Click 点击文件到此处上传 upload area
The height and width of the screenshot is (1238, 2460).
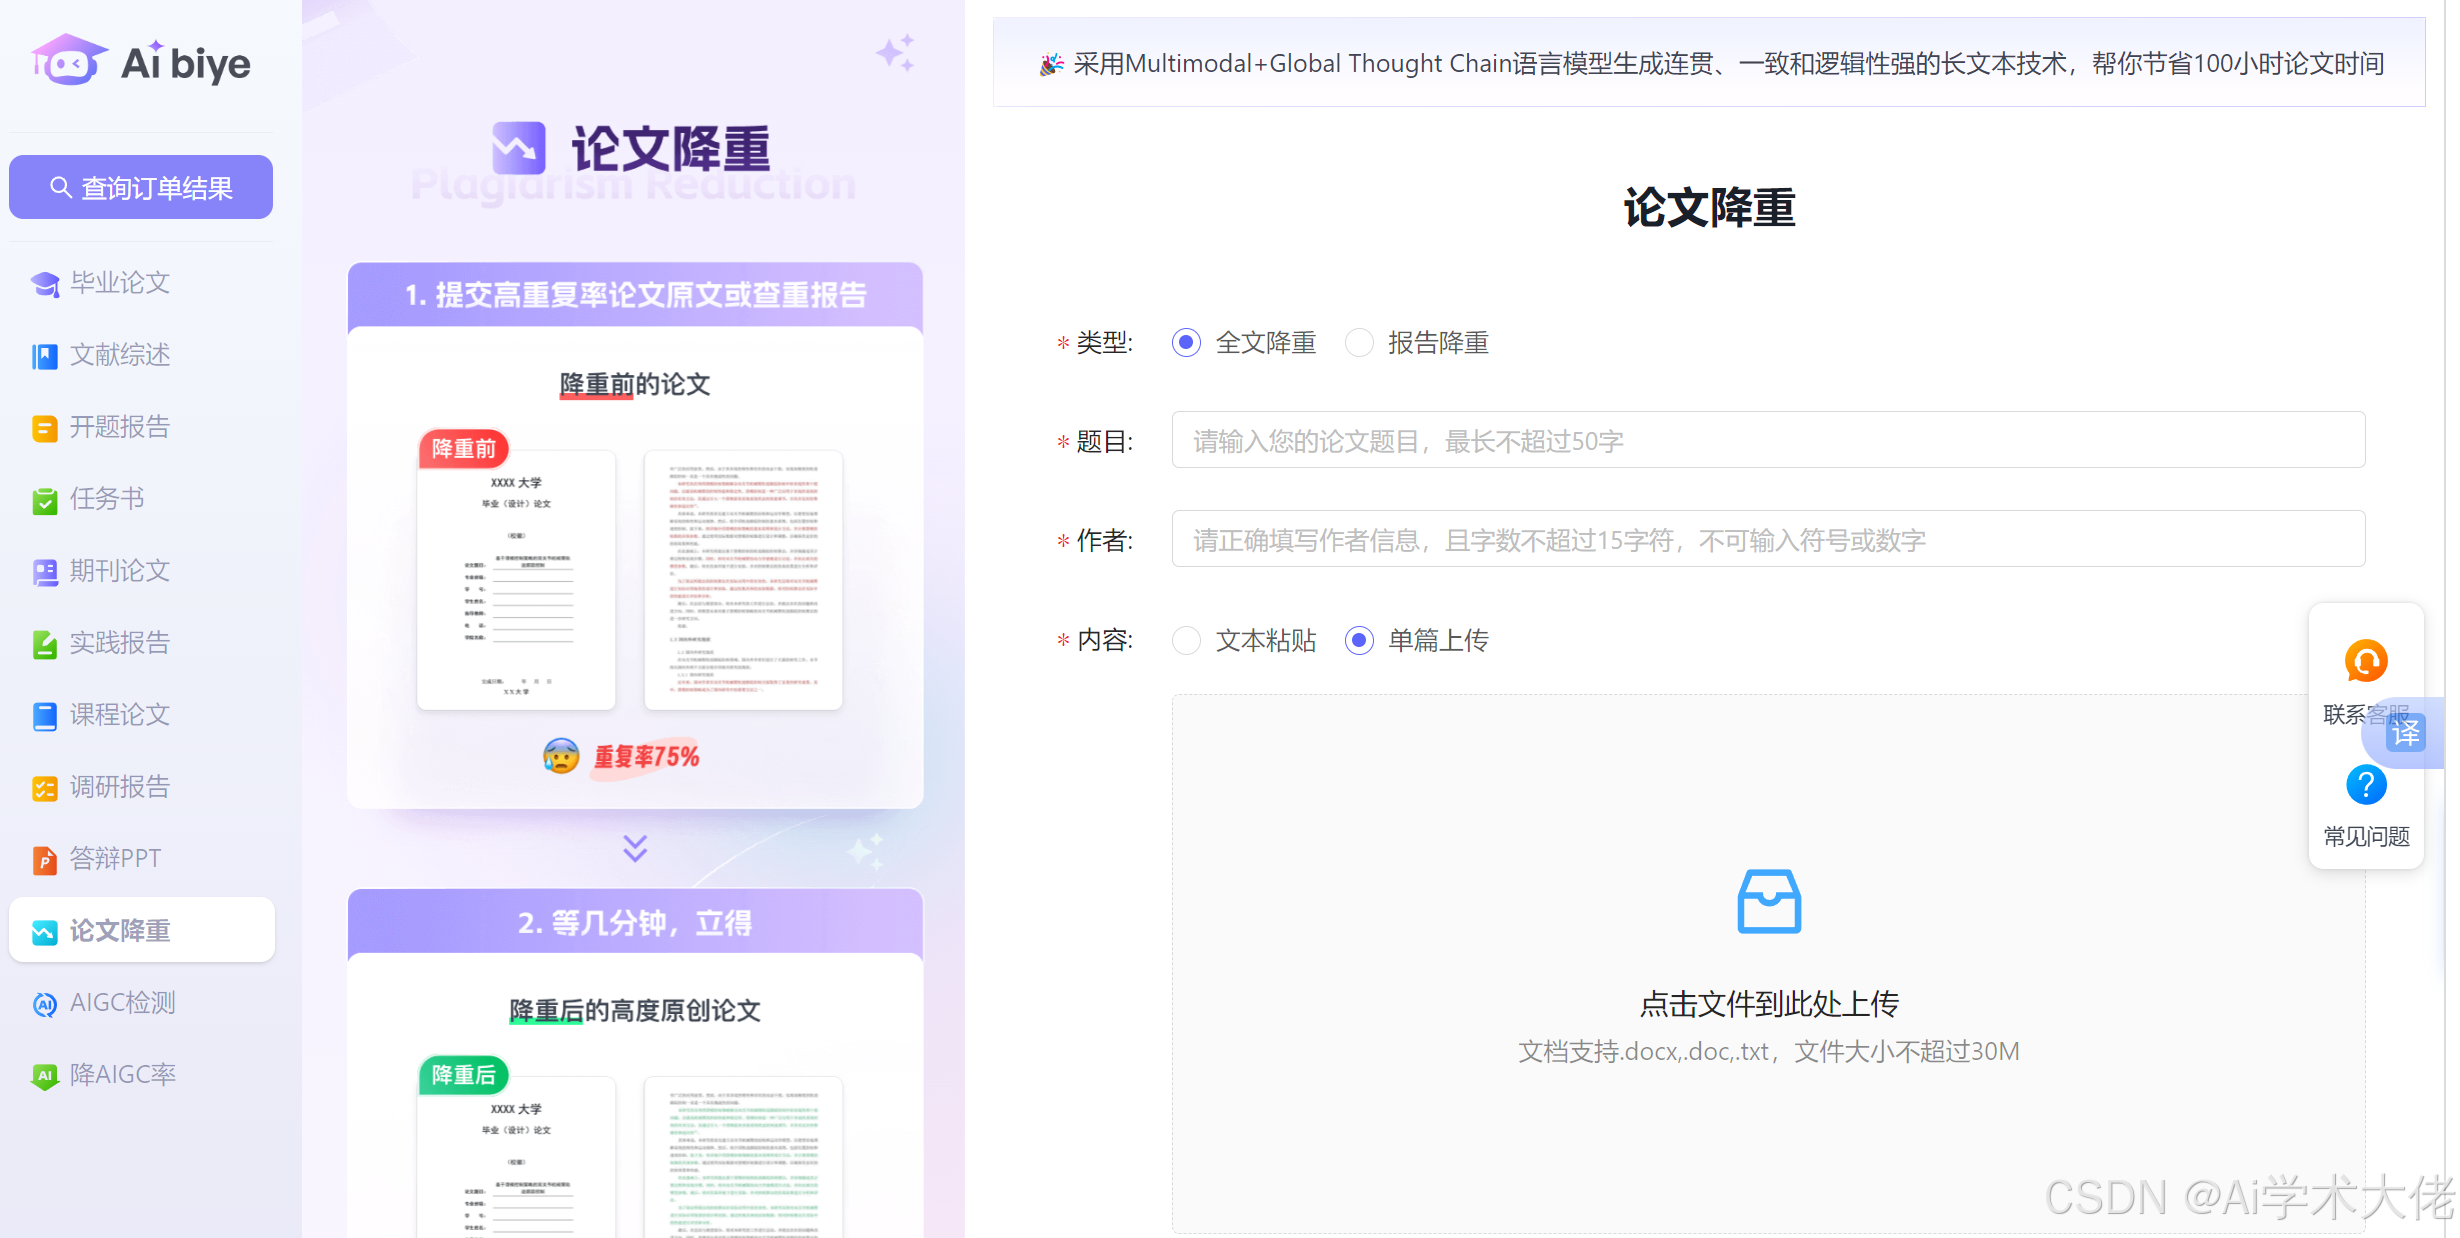click(x=1769, y=1004)
